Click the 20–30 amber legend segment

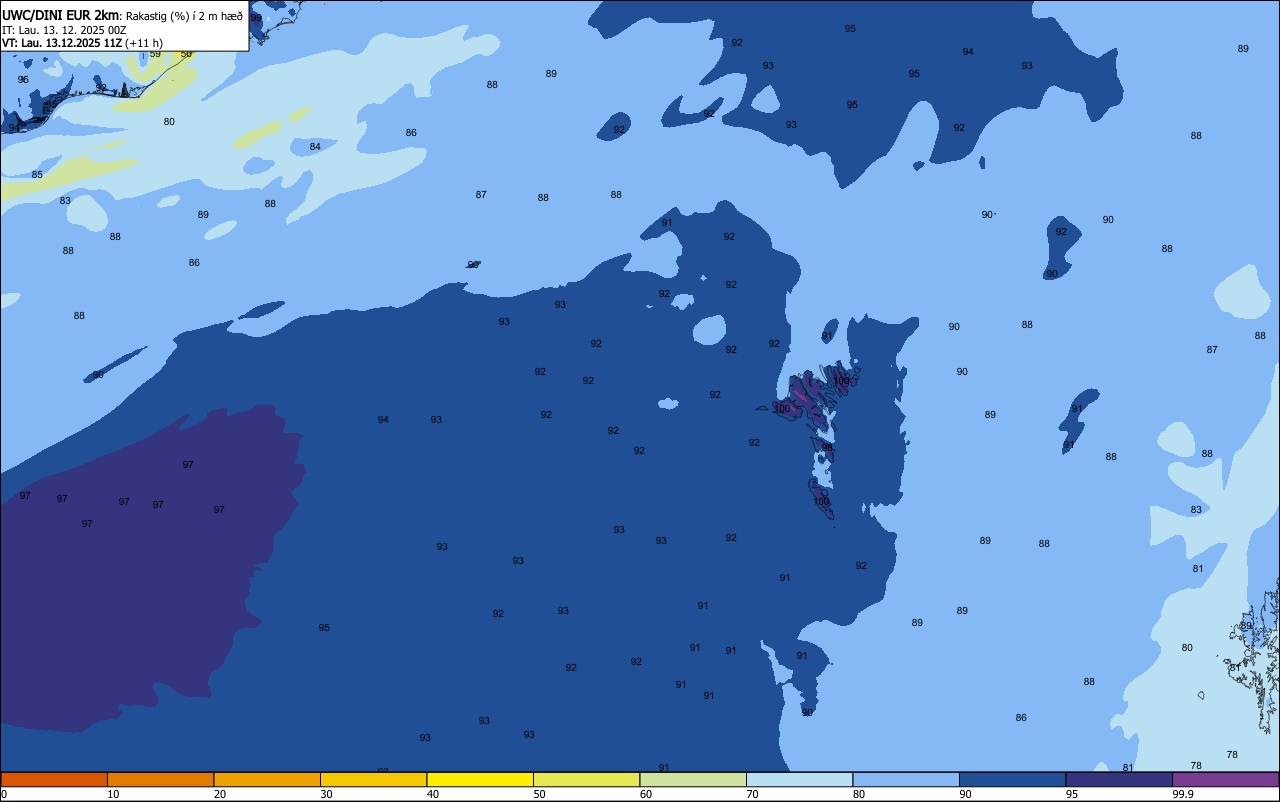(267, 779)
